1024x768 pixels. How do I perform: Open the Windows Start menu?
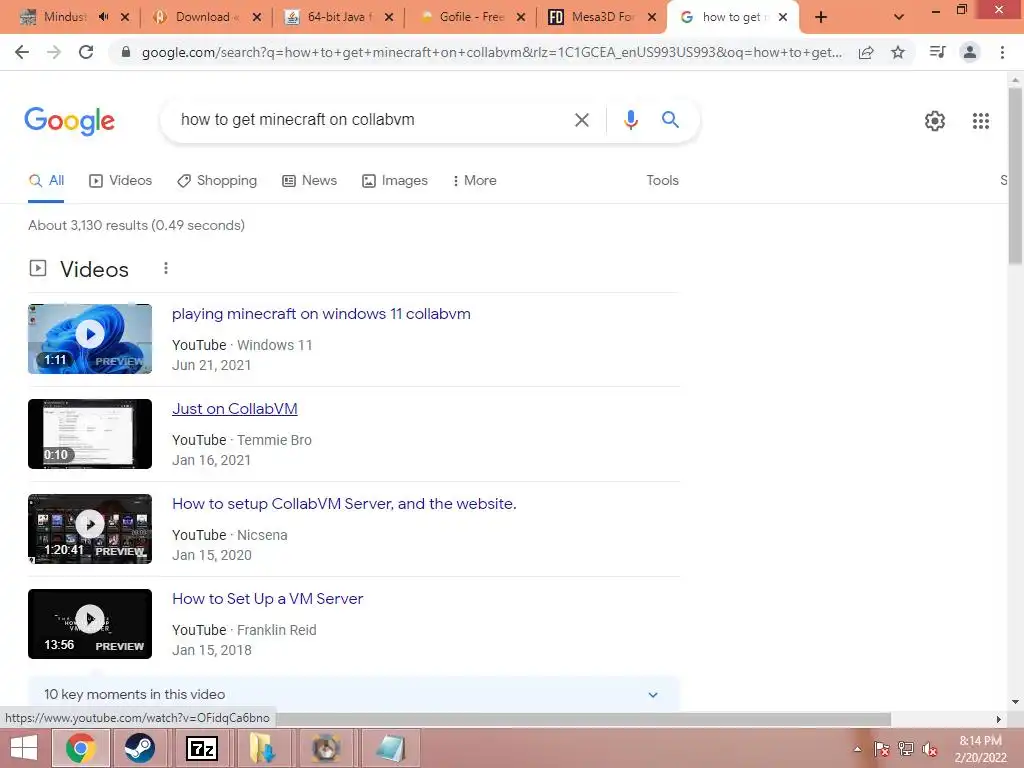click(24, 748)
